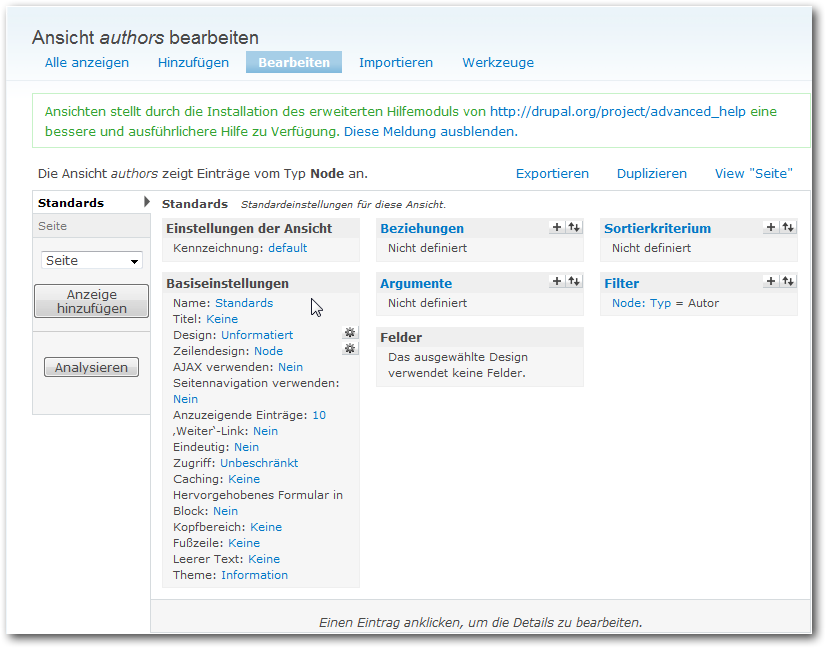Screen dimensions: 826x648
Task: Open Design settings gear icon
Action: click(349, 333)
